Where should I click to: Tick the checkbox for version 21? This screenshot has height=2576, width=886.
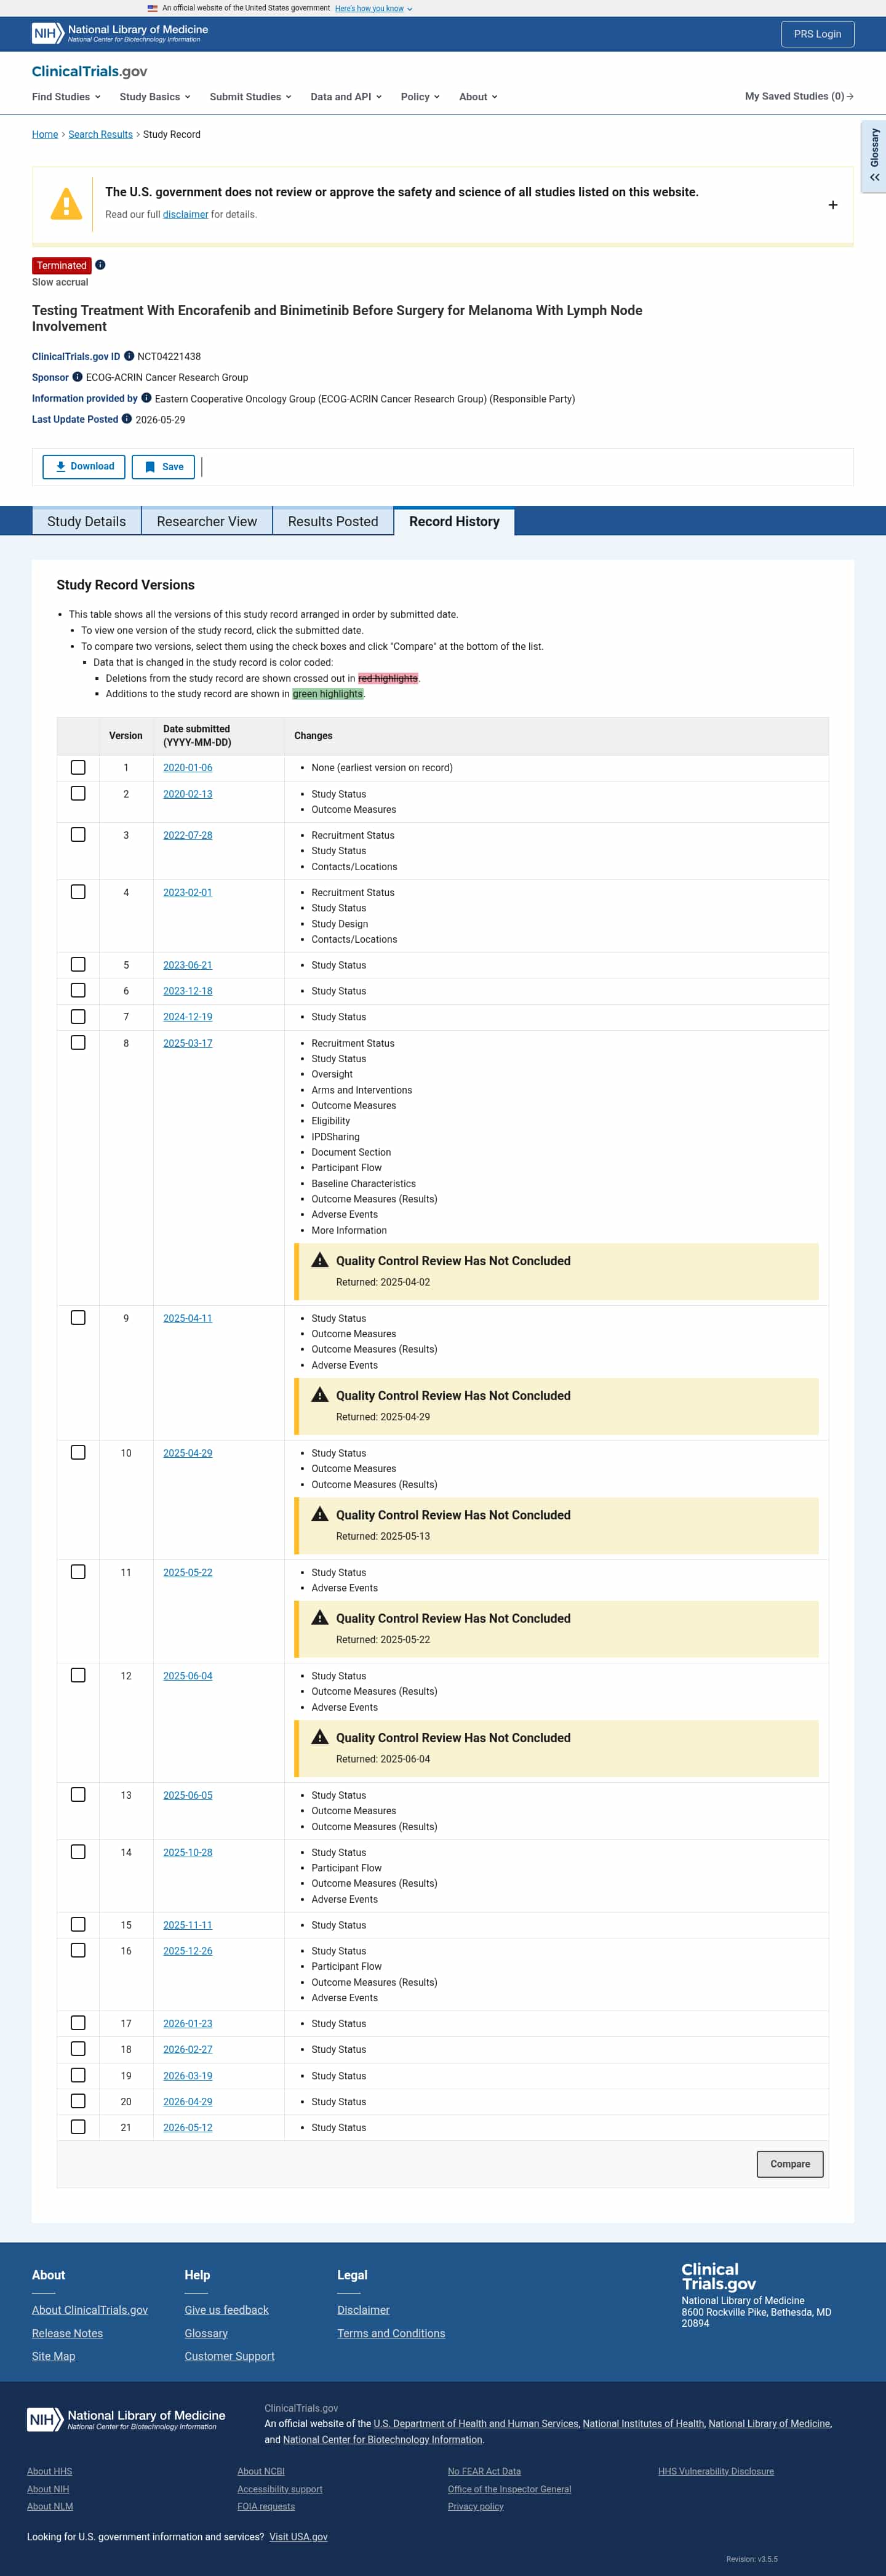[x=78, y=2127]
